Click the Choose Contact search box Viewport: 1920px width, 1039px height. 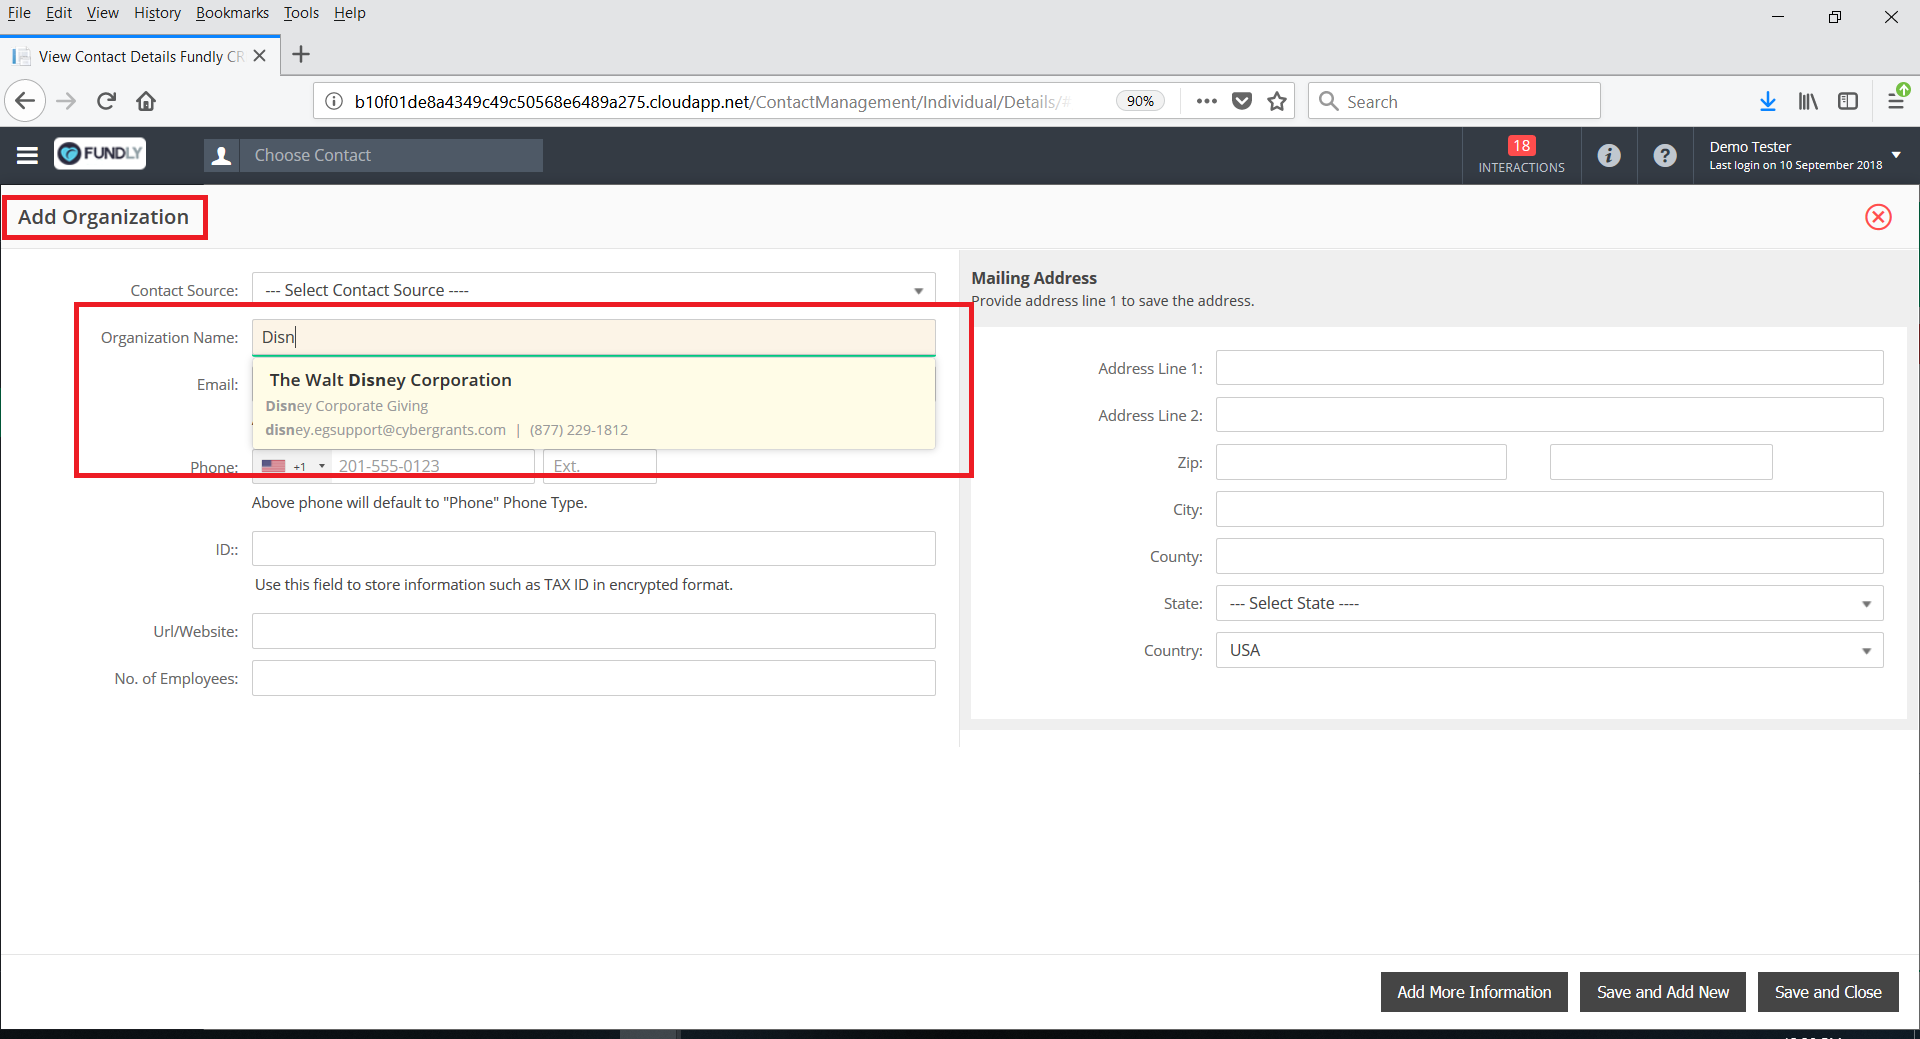(391, 155)
